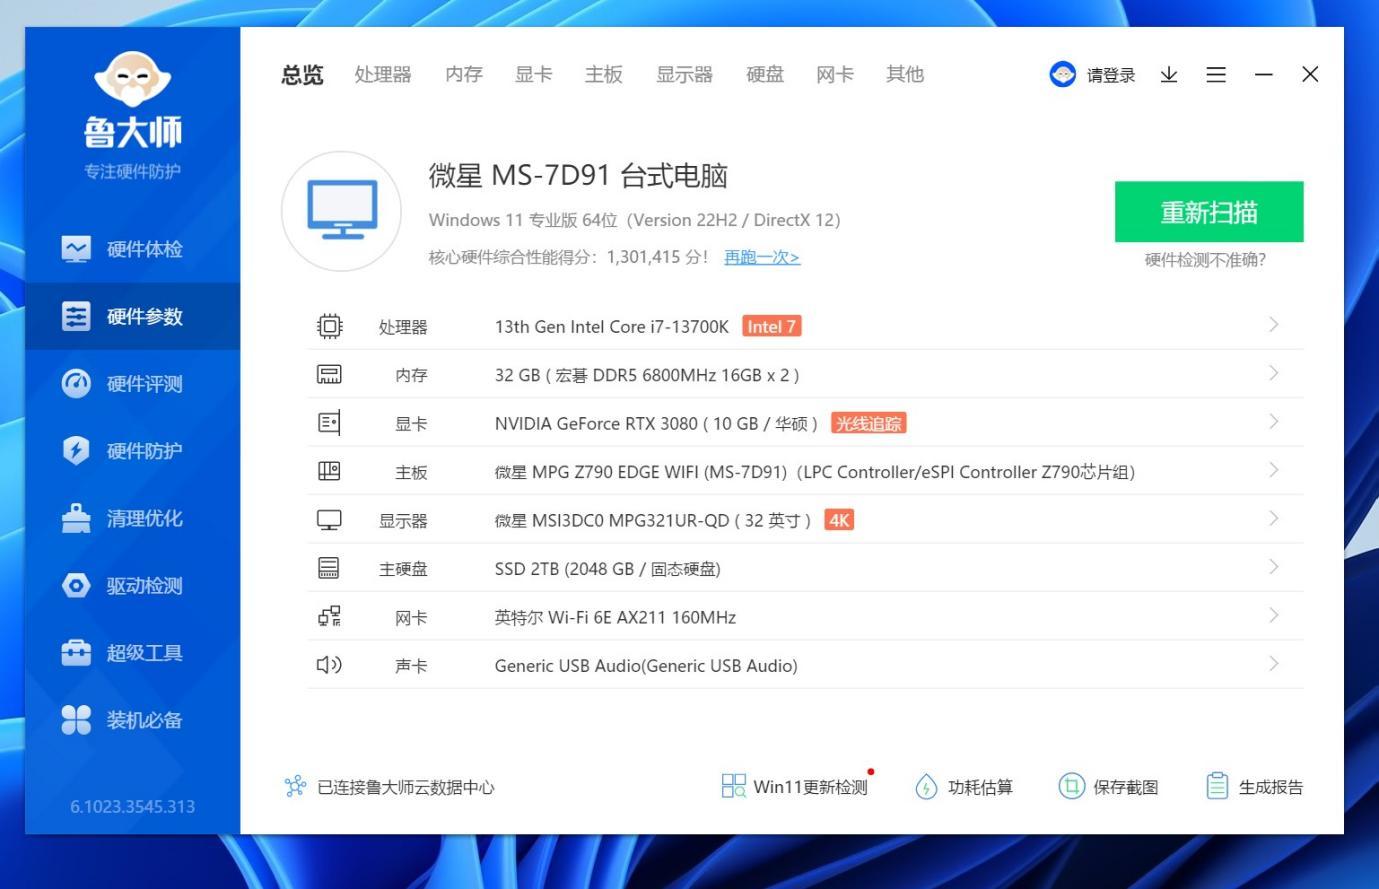Open 超级工具 toolbox section

(132, 652)
